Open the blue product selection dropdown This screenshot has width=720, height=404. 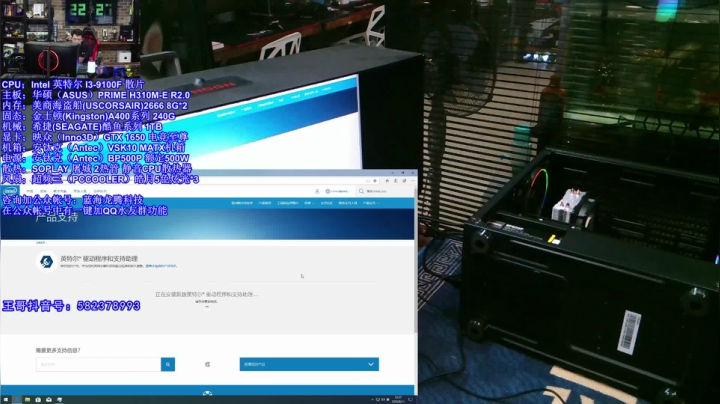pyautogui.click(x=309, y=364)
